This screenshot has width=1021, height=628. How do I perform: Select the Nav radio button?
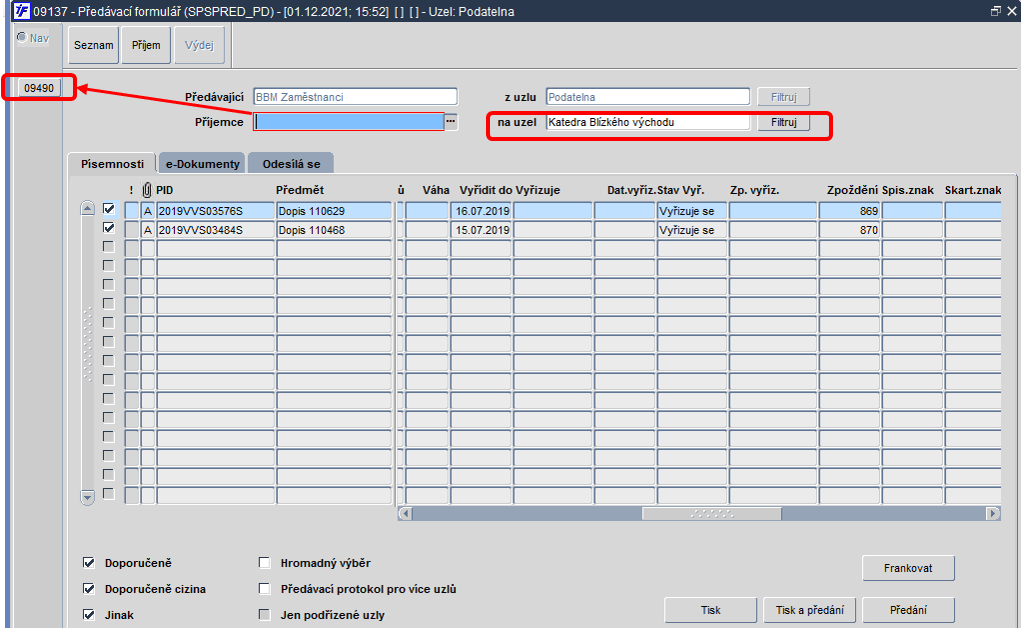(x=21, y=37)
